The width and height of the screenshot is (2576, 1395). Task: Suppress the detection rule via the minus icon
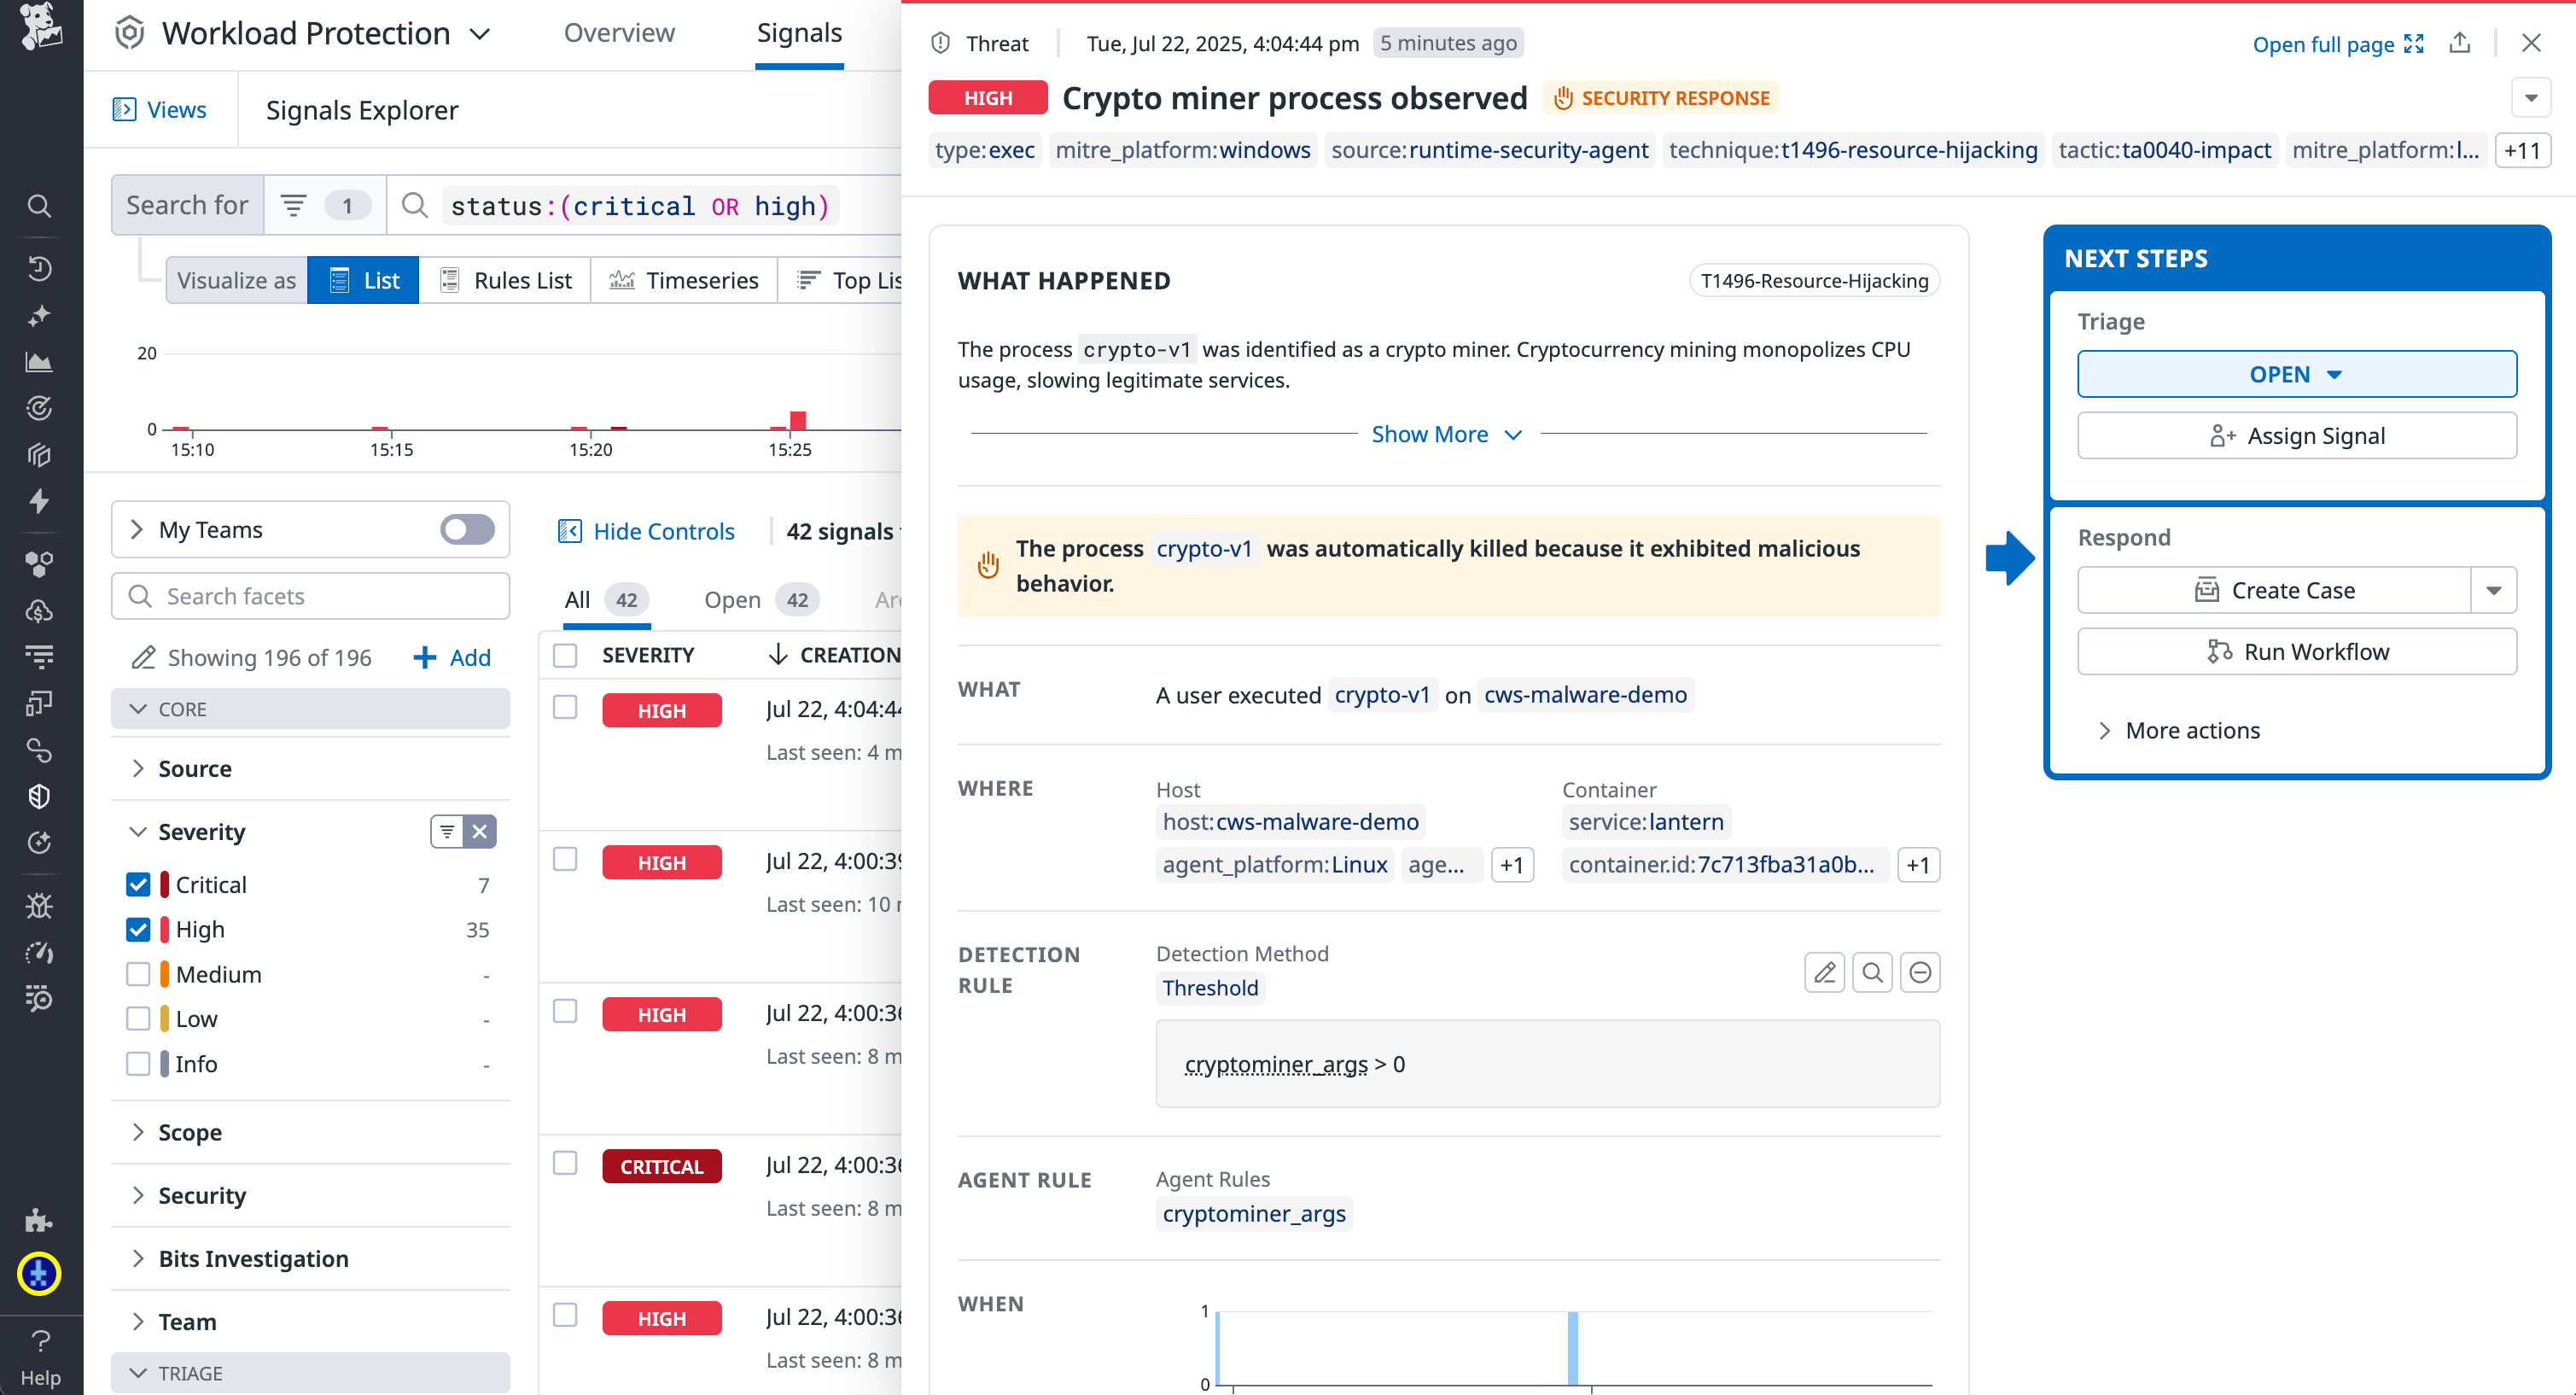pos(1919,971)
